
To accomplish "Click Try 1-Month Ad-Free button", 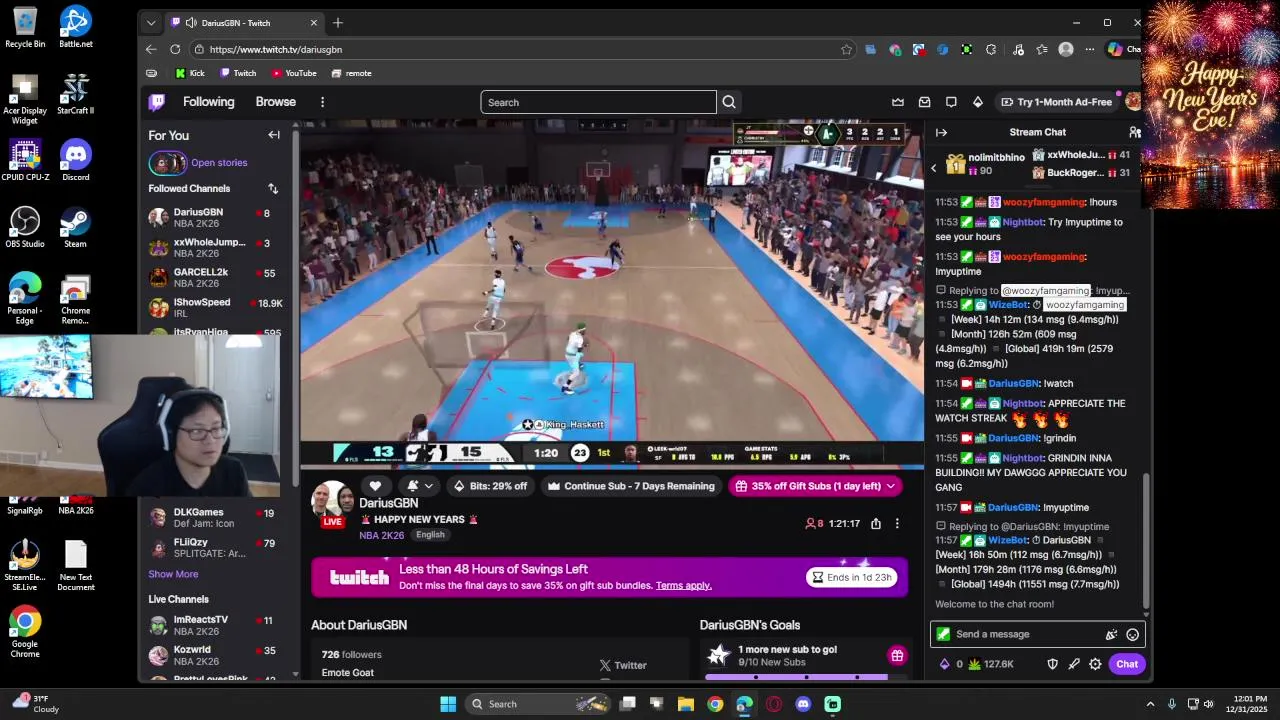I will tap(1056, 102).
